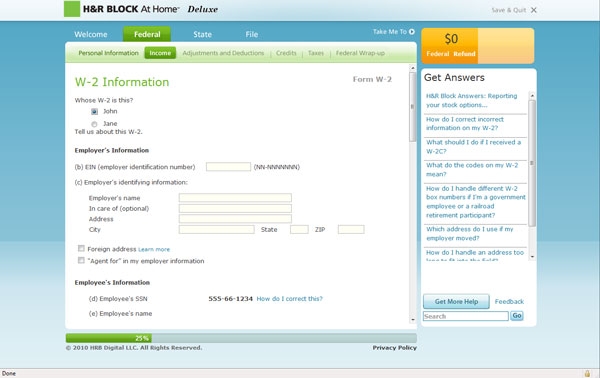
Task: Click scroll up arrow of form panel
Action: 412,68
